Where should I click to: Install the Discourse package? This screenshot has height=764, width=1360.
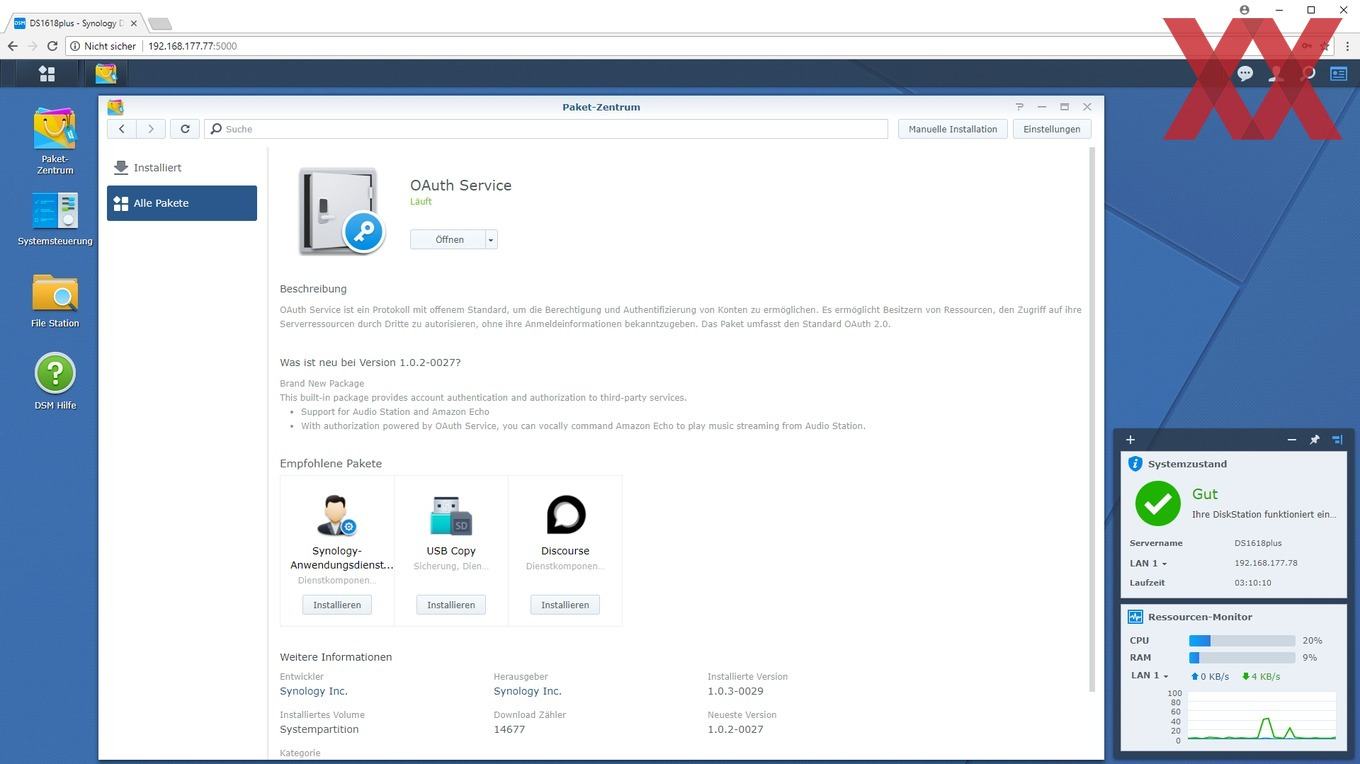point(565,605)
